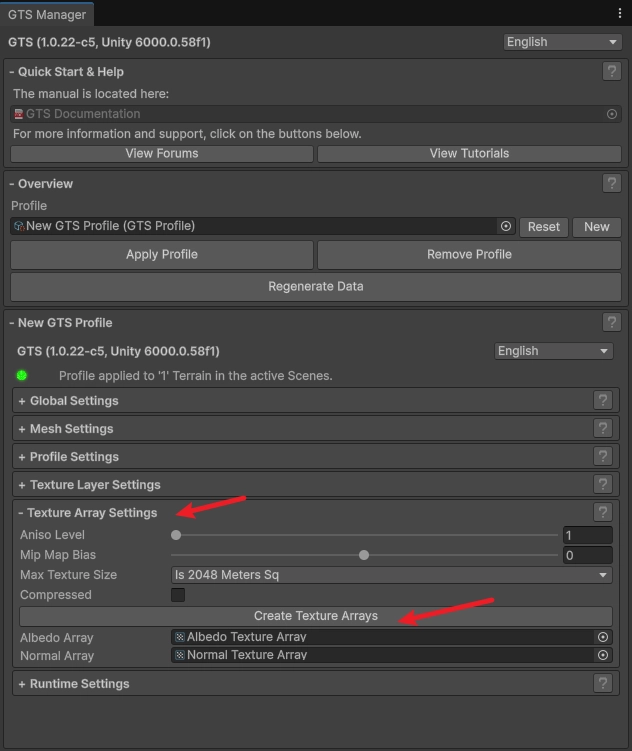Click the Create Texture Arrays button
This screenshot has height=751, width=632.
pyautogui.click(x=316, y=616)
